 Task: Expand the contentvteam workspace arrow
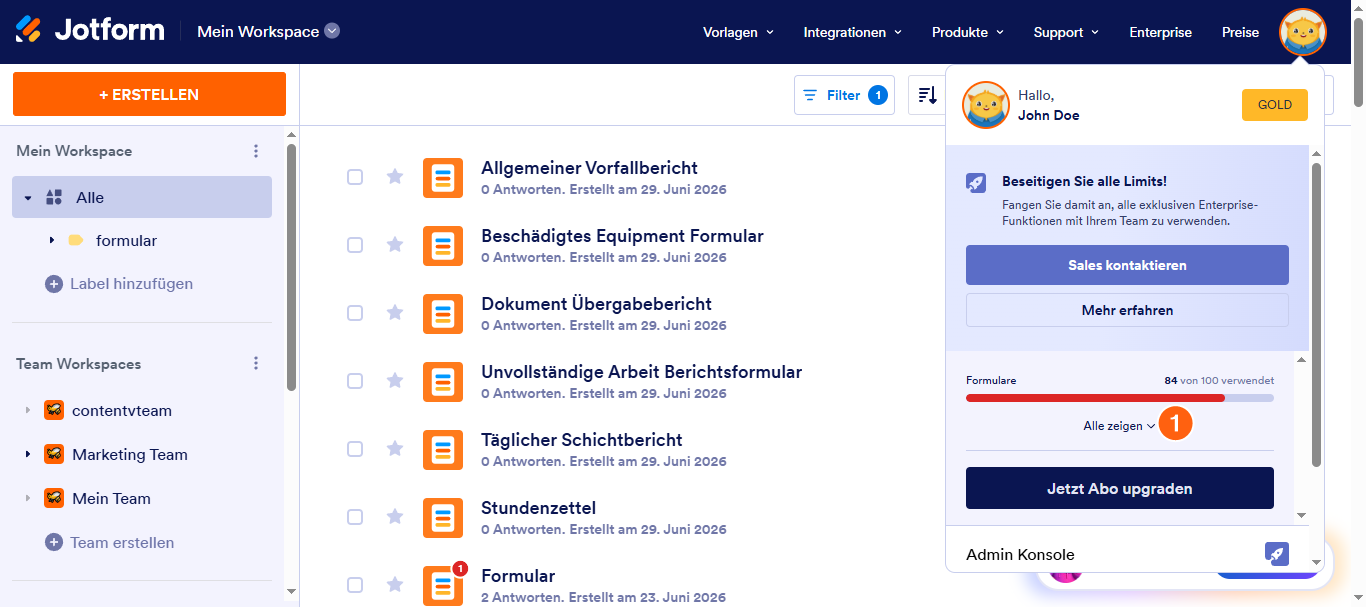tap(28, 411)
